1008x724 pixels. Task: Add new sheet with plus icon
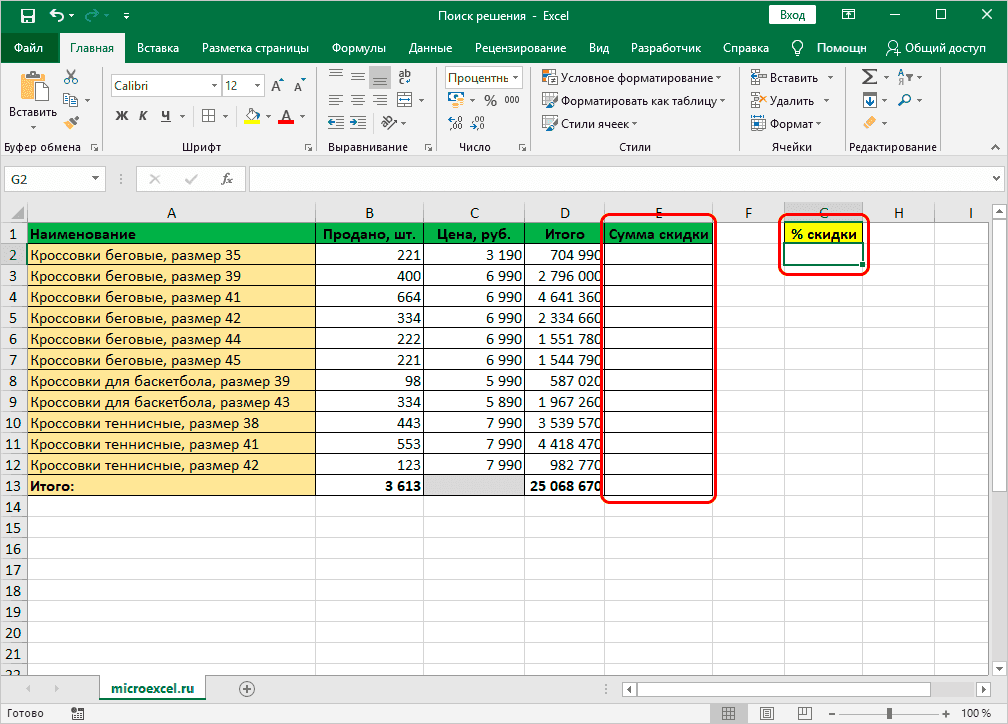coord(247,688)
